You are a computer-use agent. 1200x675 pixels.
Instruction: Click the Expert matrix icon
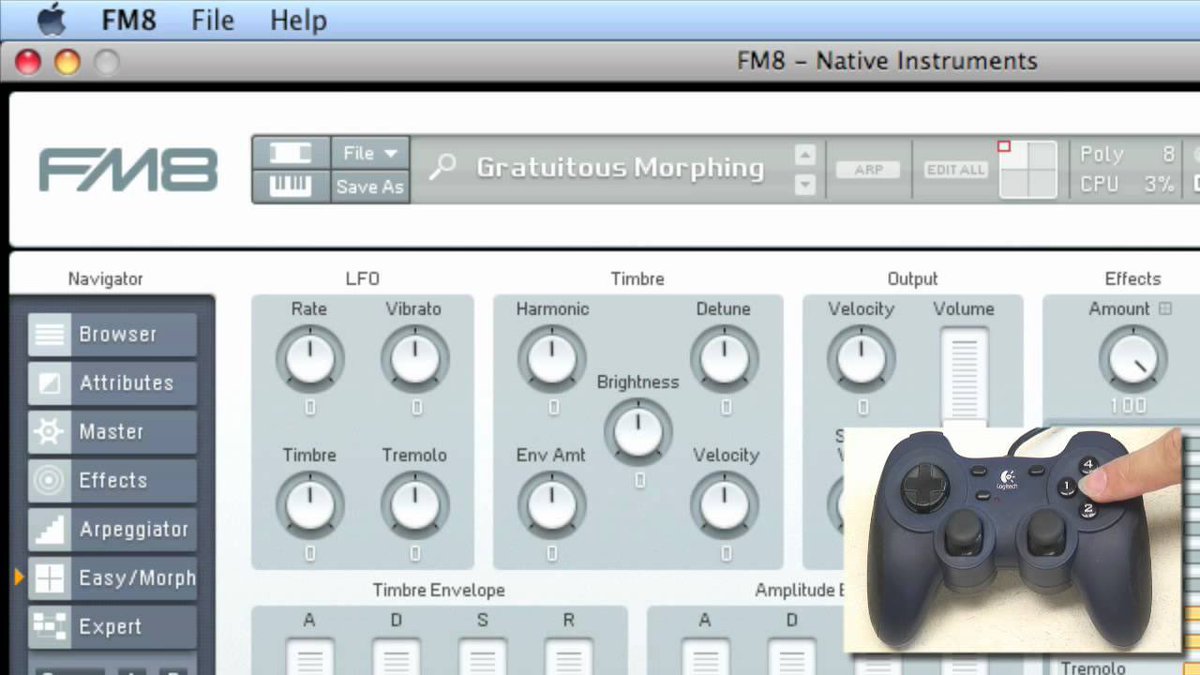click(x=49, y=627)
